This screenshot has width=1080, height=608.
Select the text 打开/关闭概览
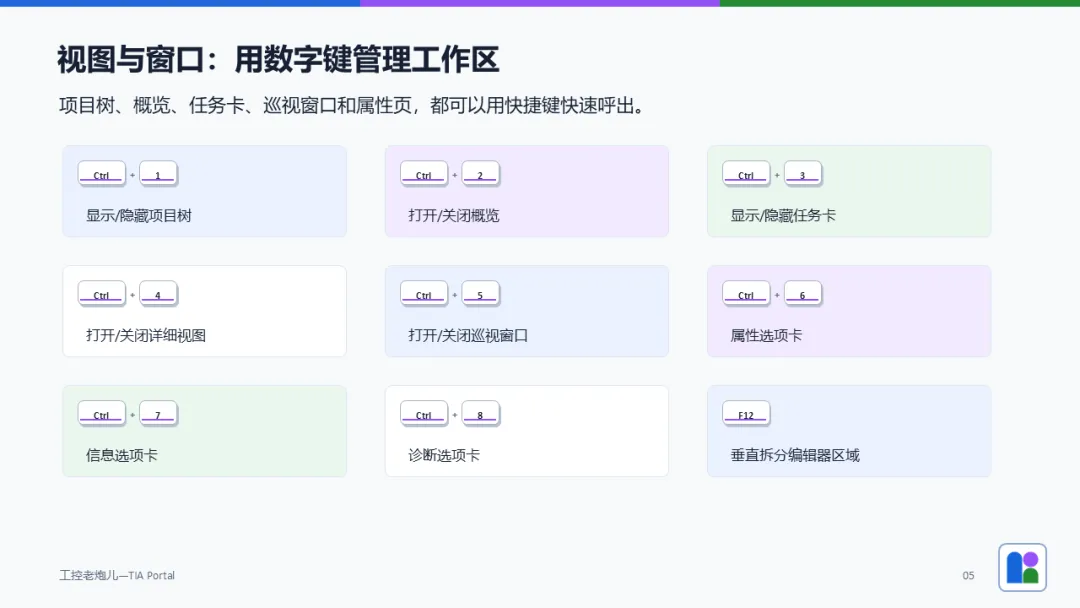click(x=453, y=216)
